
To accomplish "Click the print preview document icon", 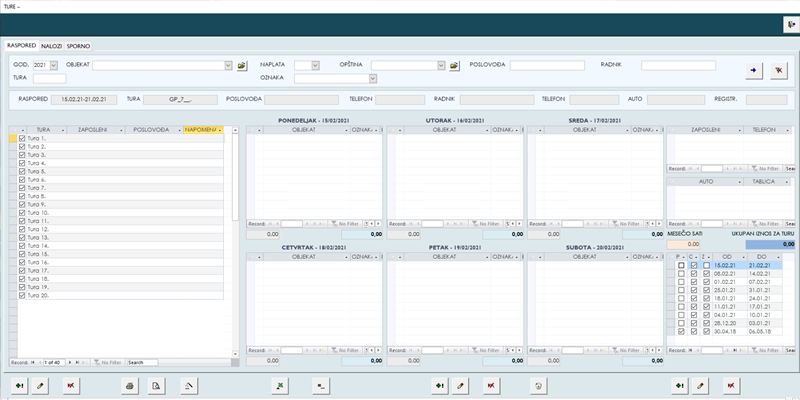I will [x=156, y=385].
